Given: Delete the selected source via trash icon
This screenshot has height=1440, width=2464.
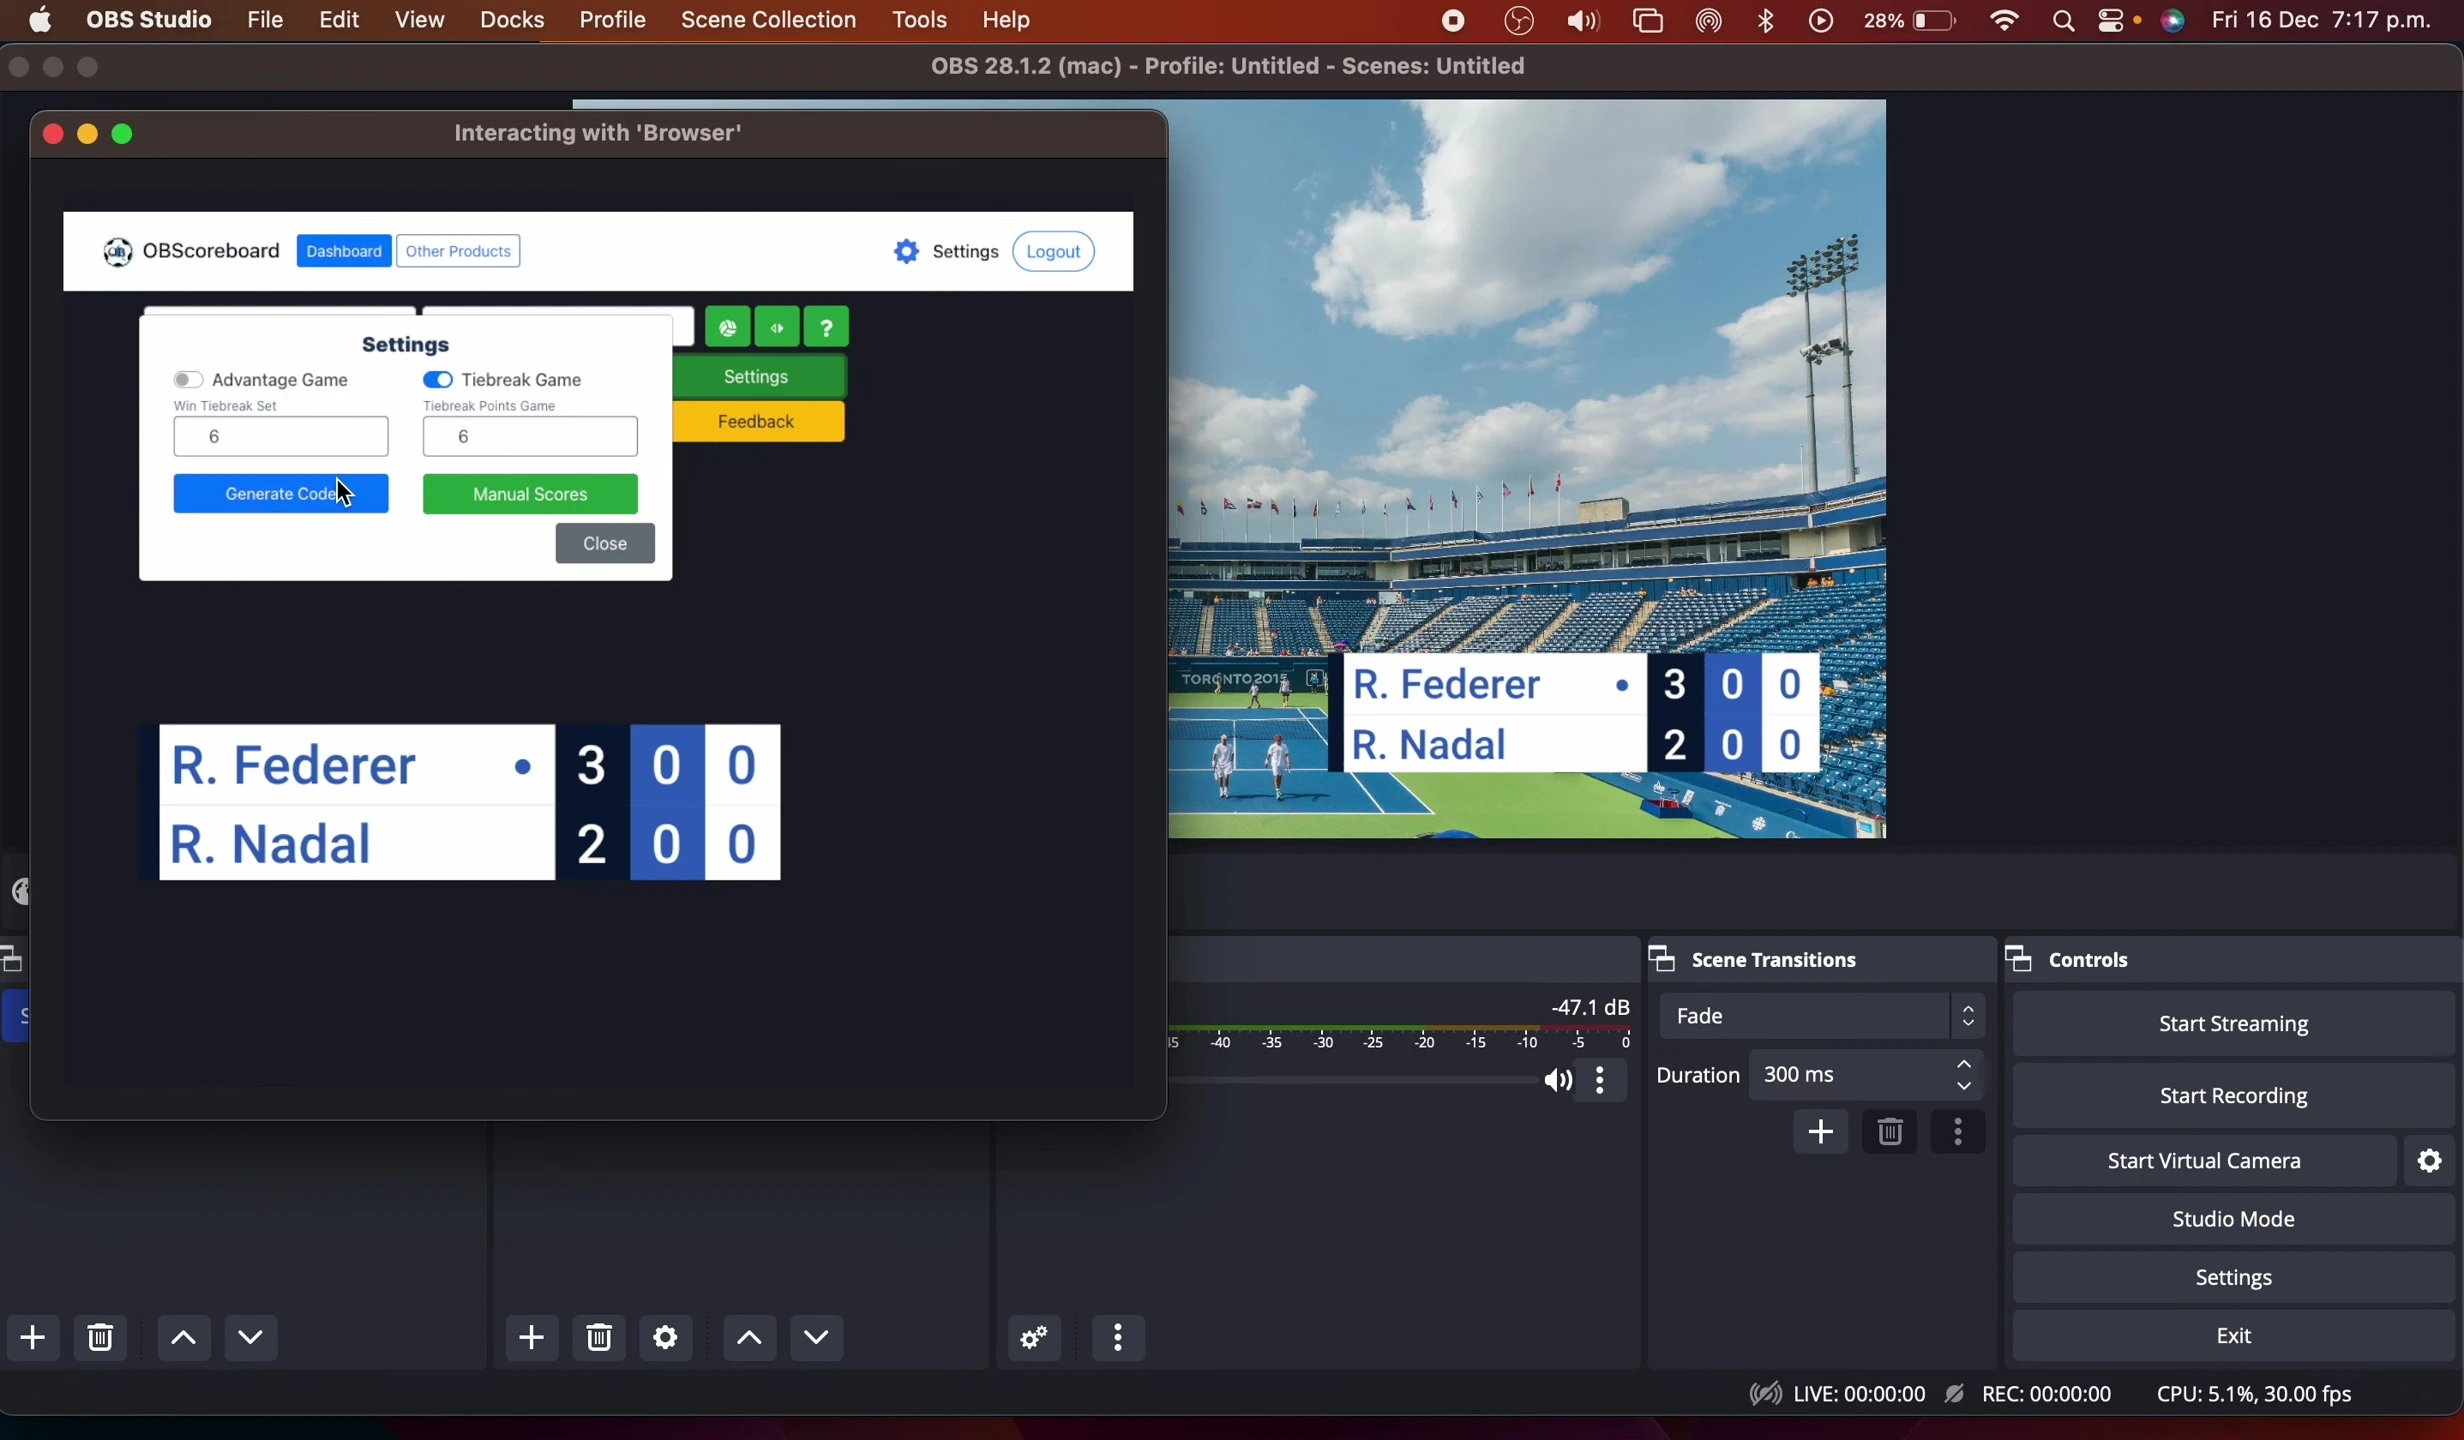Looking at the screenshot, I should 597,1337.
